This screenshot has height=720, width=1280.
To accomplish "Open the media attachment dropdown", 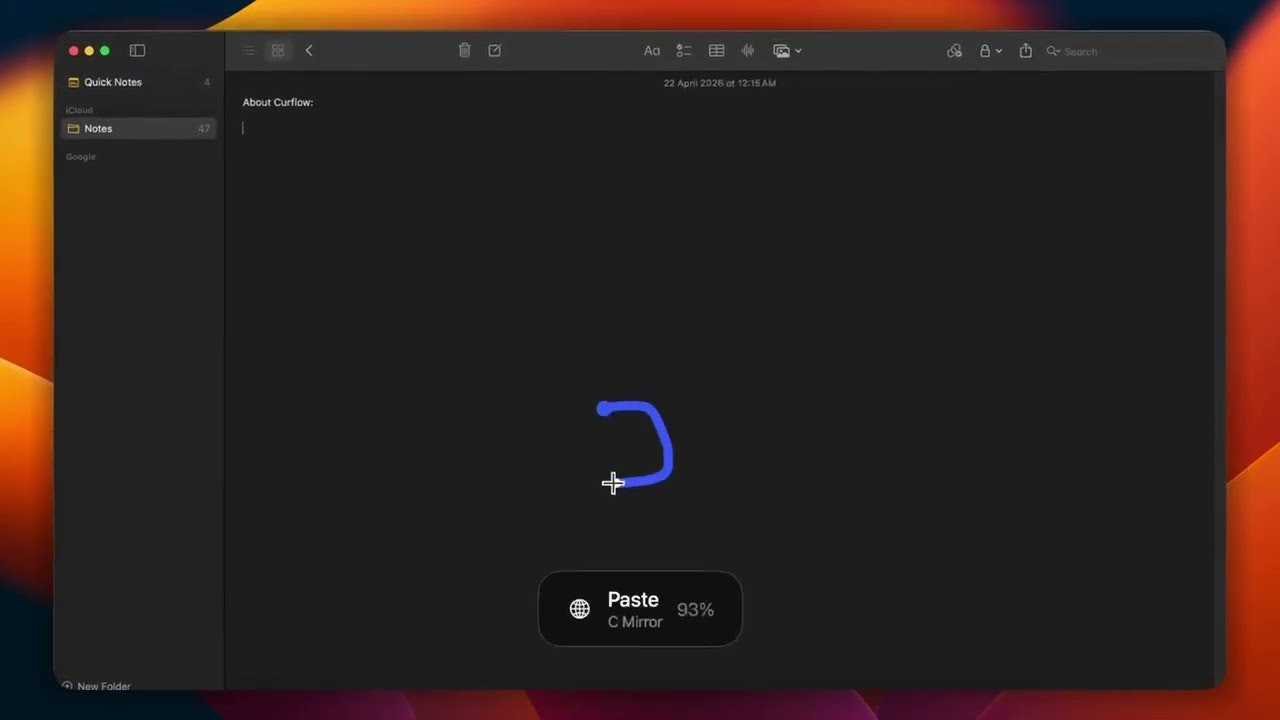I will pos(787,51).
